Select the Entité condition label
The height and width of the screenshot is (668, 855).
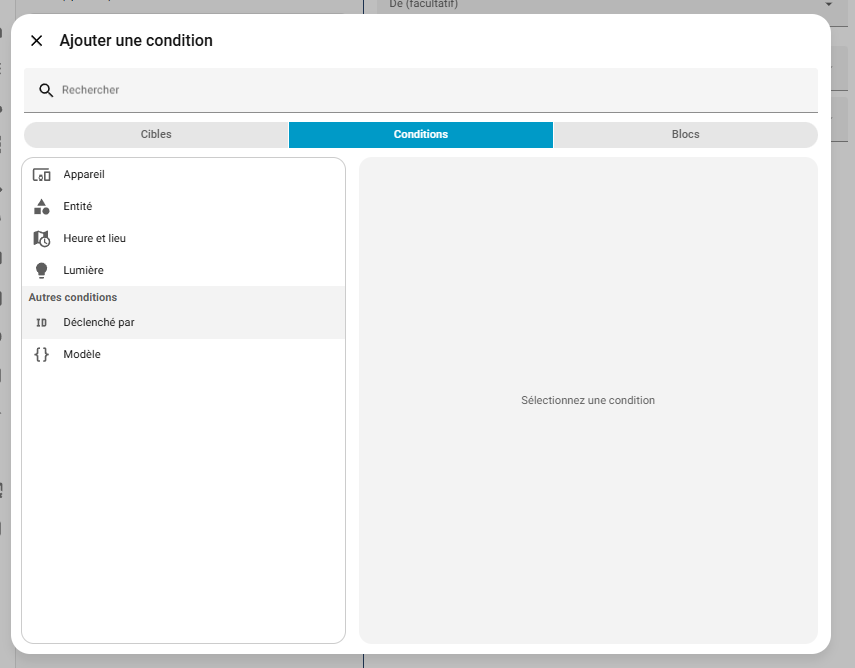pos(78,207)
